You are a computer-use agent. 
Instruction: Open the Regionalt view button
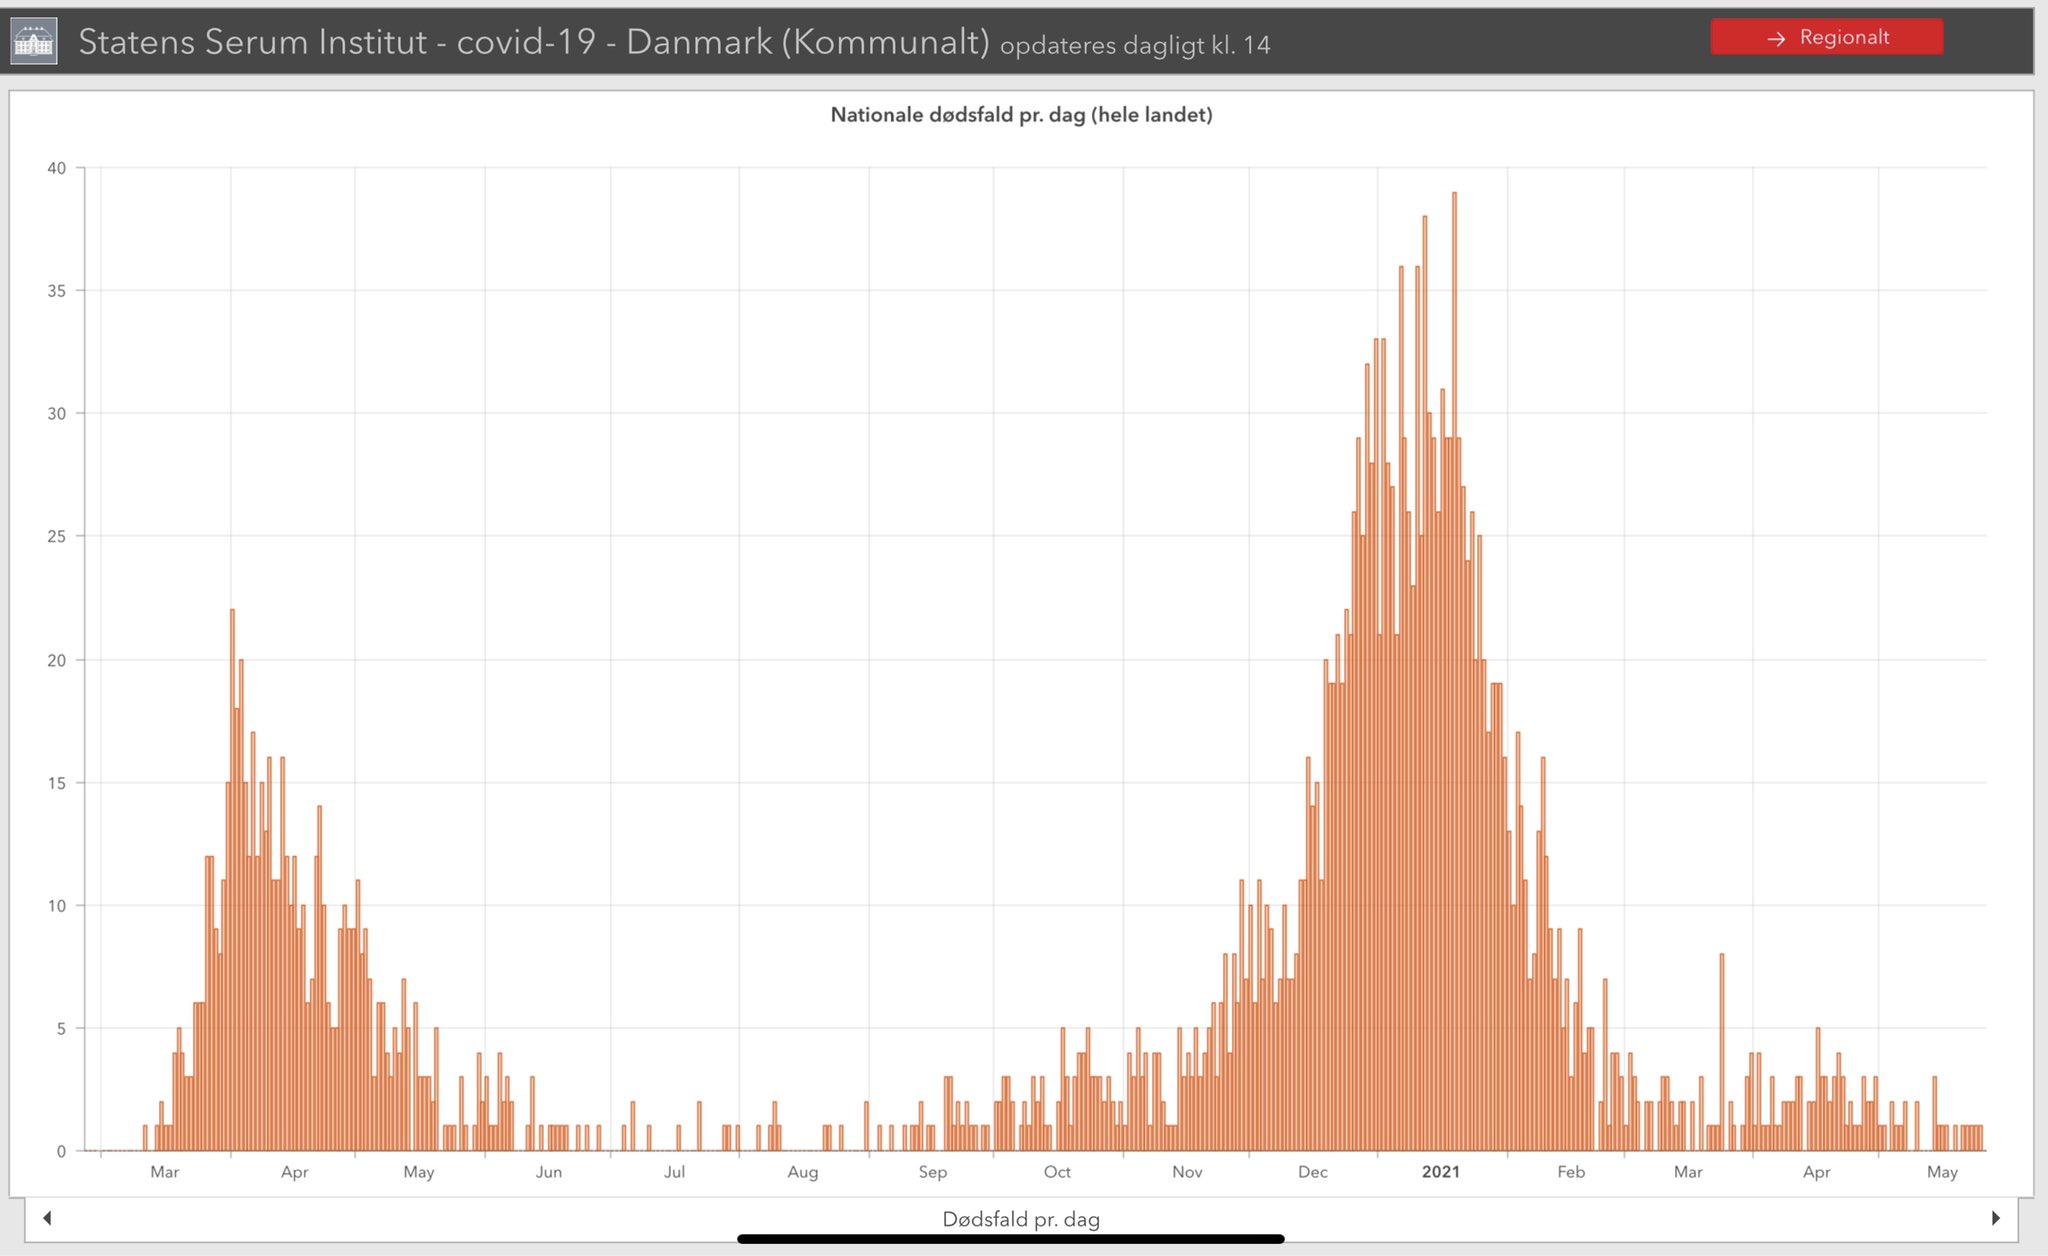coord(1827,37)
